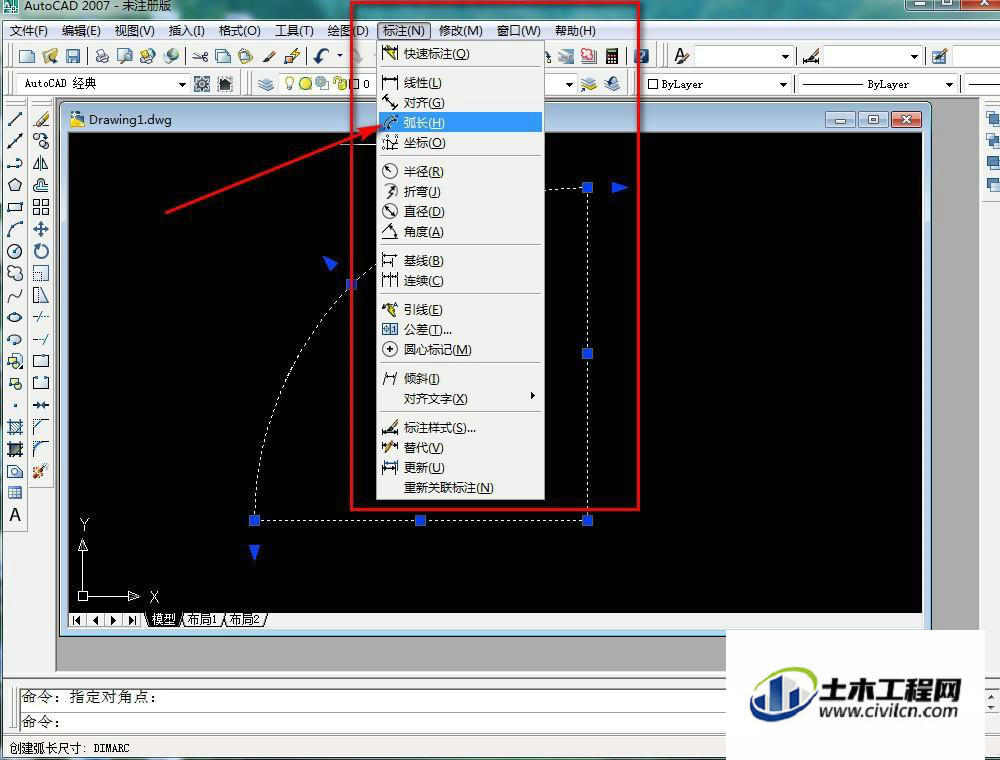Select the Move modify tool
The width and height of the screenshot is (1000, 760).
tap(41, 229)
